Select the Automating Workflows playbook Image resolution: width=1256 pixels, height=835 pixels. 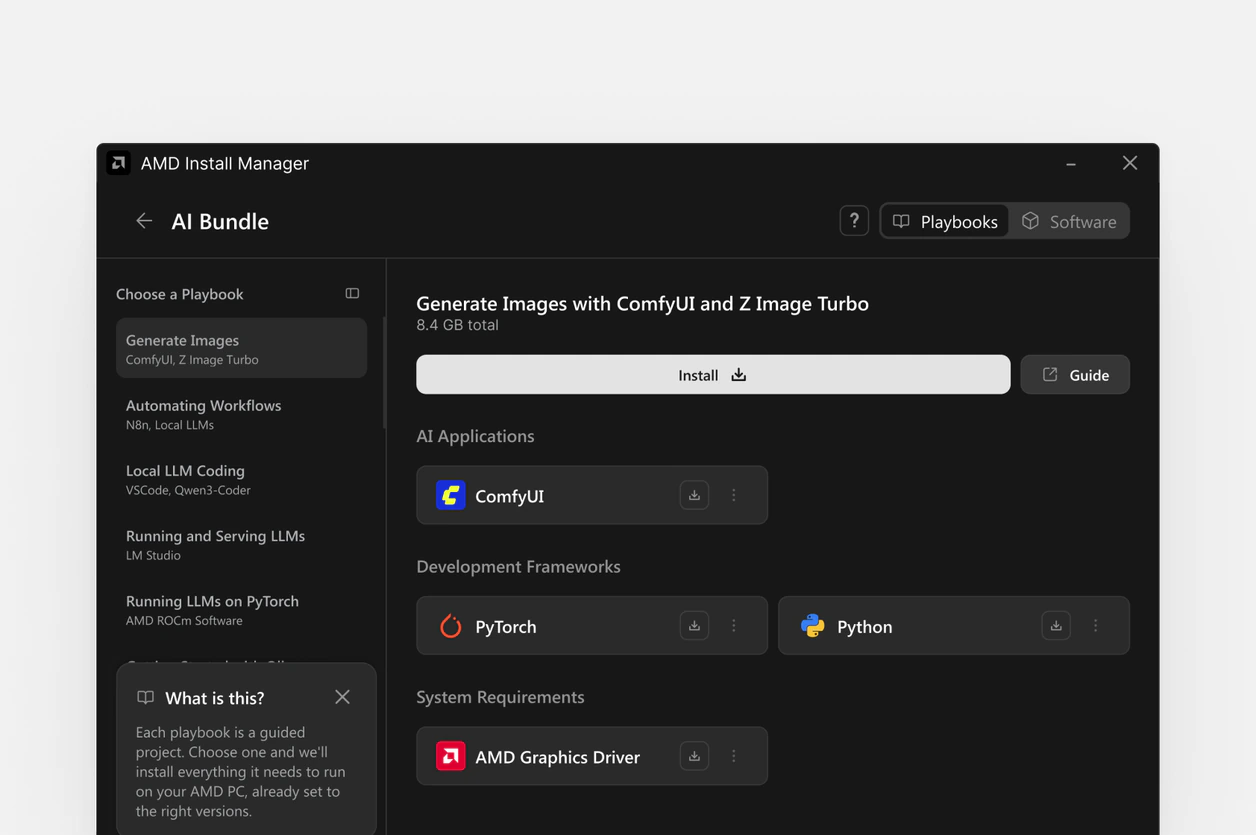click(x=241, y=414)
